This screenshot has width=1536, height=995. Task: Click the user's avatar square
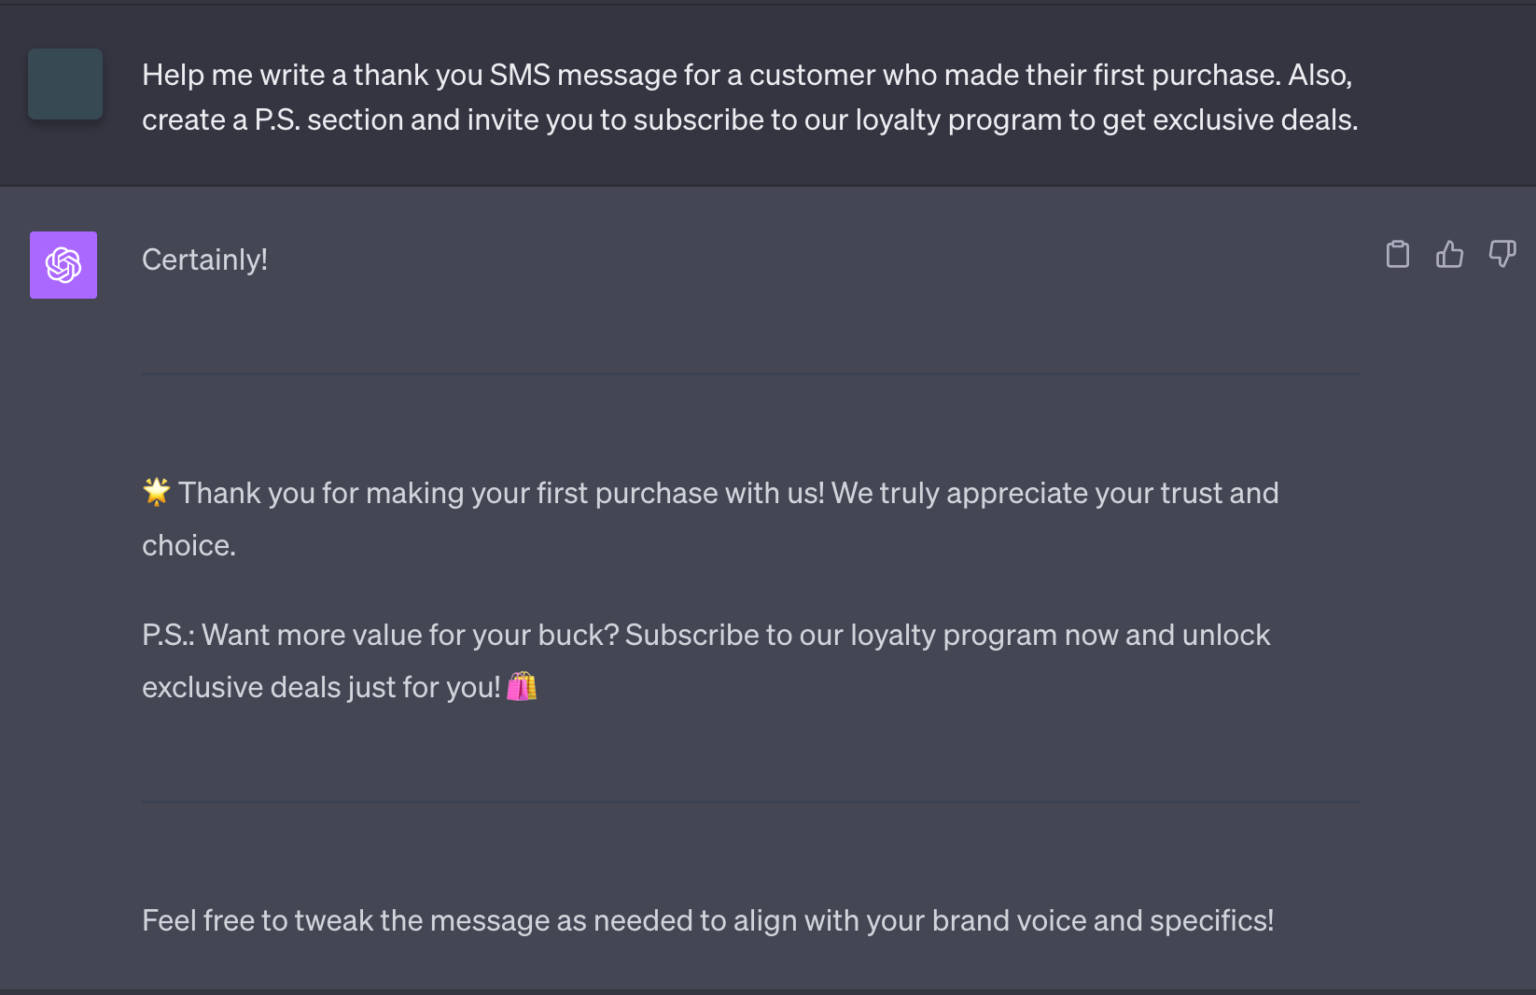tap(64, 84)
